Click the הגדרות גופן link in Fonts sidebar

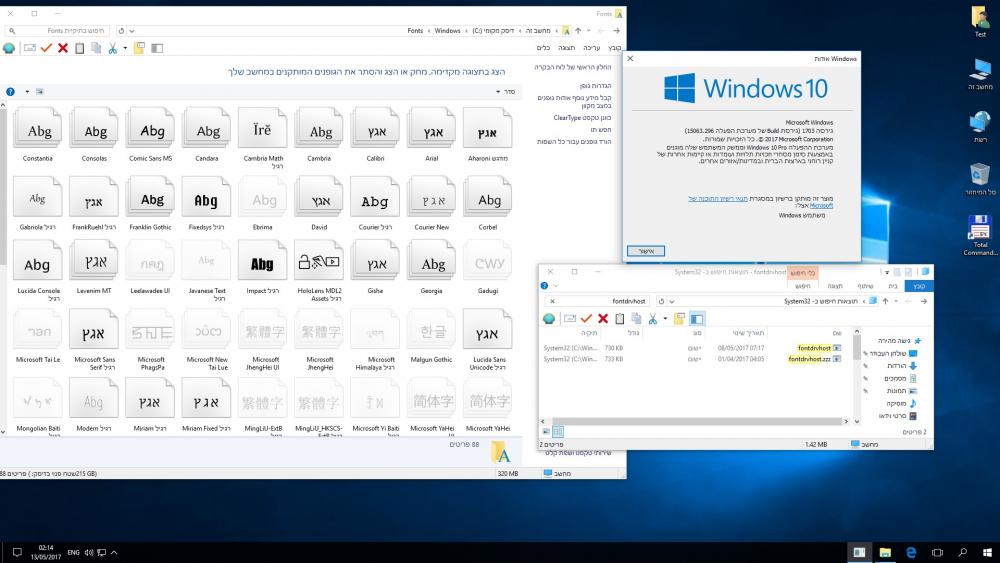click(x=595, y=85)
